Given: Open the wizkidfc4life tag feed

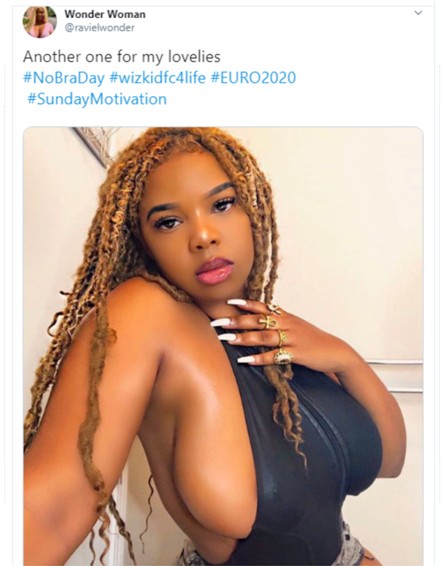Looking at the screenshot, I should [157, 78].
